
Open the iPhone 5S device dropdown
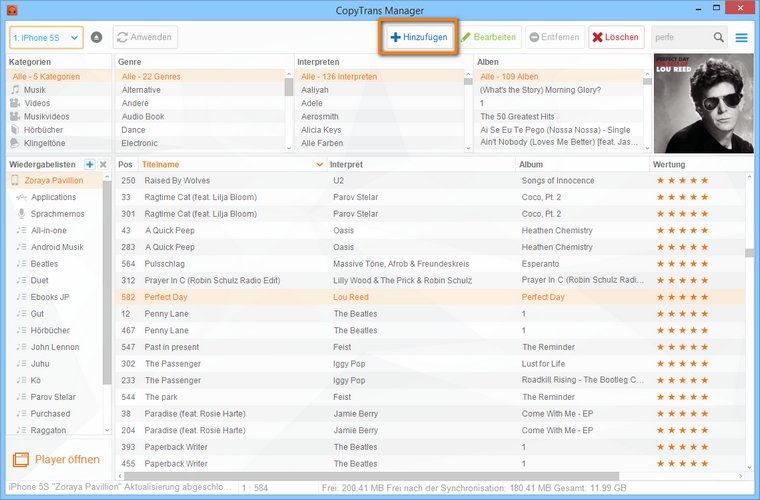tap(46, 38)
